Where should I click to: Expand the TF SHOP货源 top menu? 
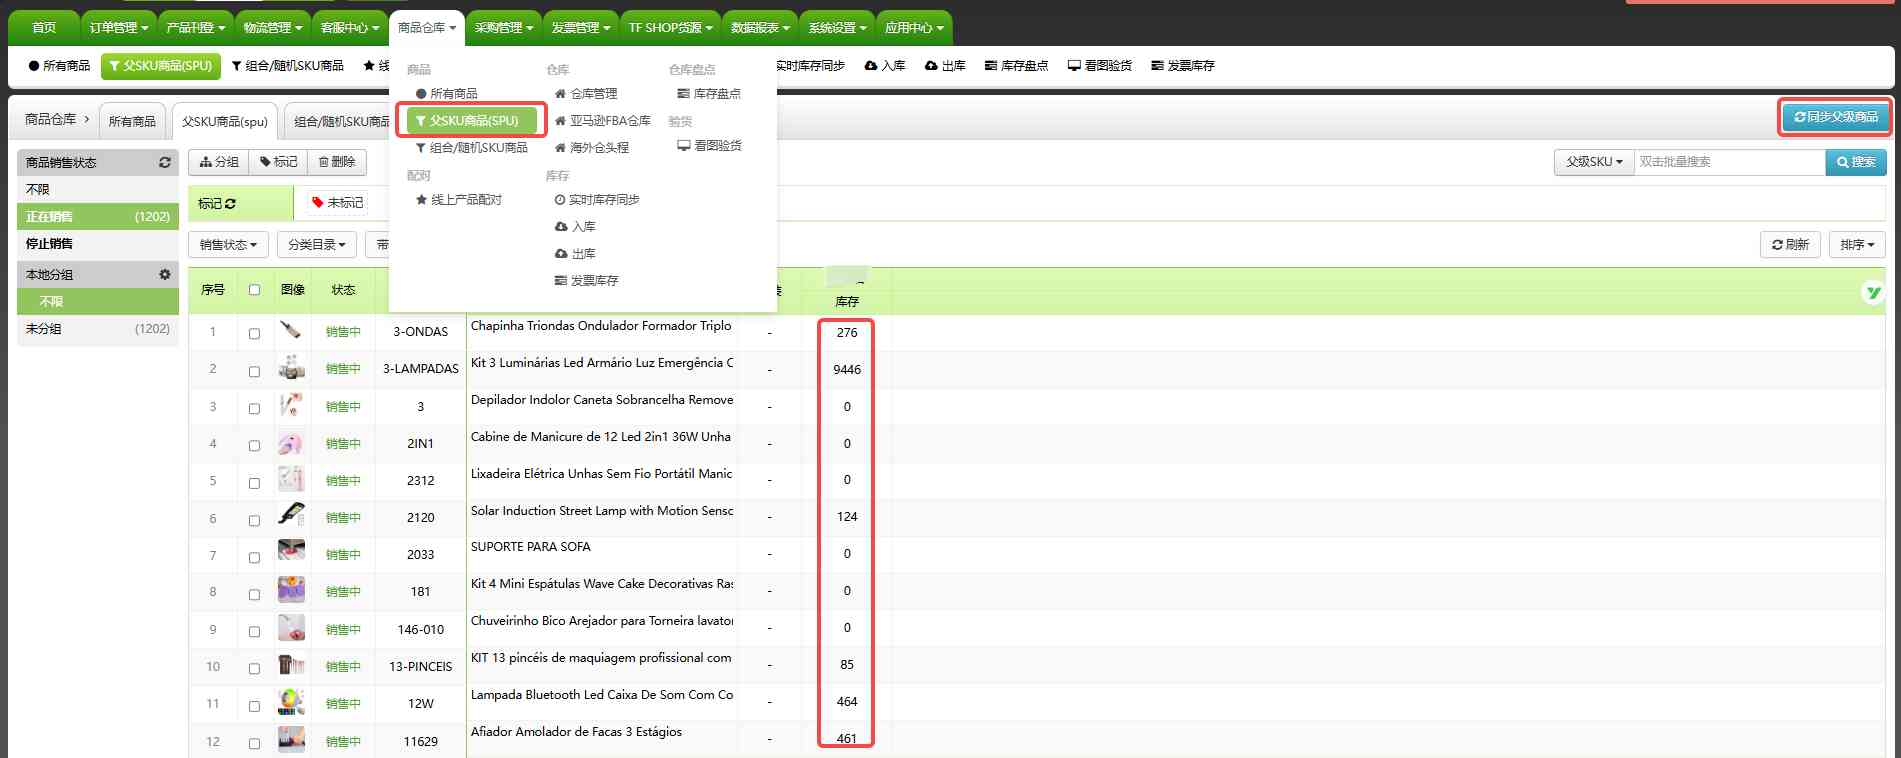pos(671,27)
